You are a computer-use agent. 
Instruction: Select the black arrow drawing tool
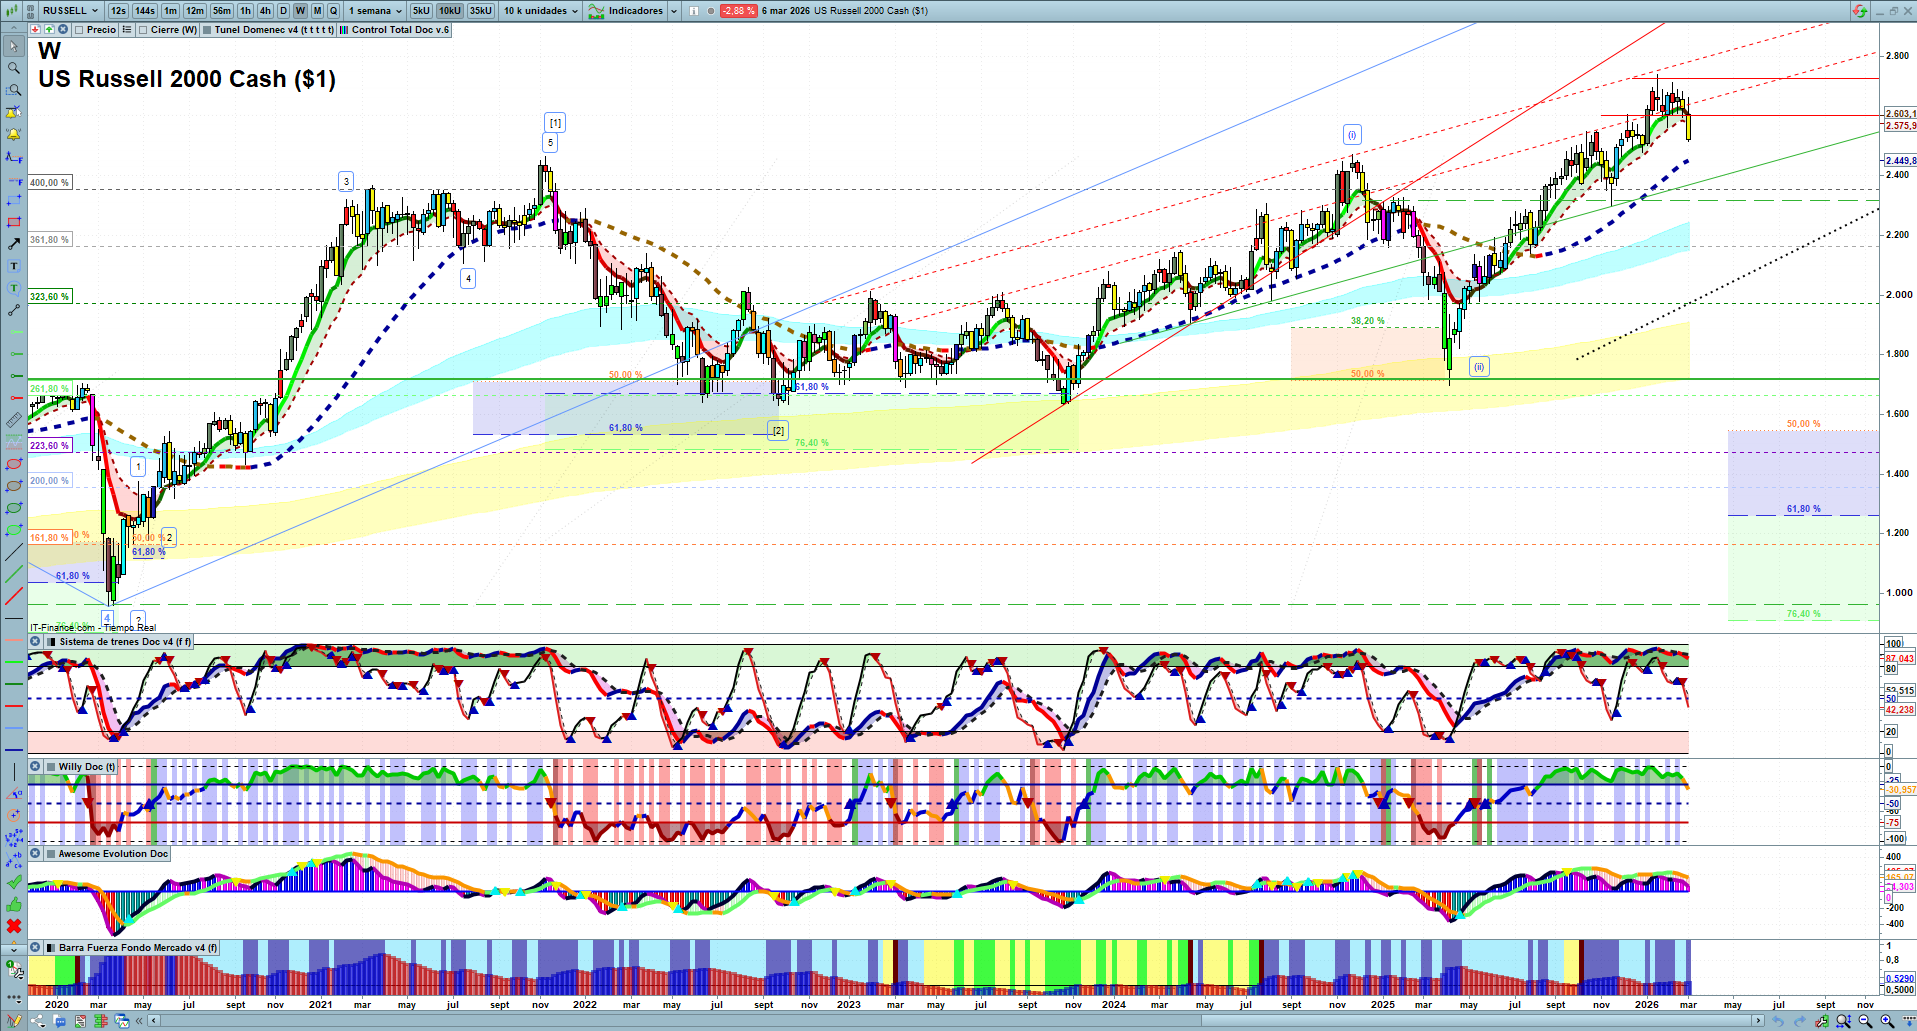(x=14, y=244)
